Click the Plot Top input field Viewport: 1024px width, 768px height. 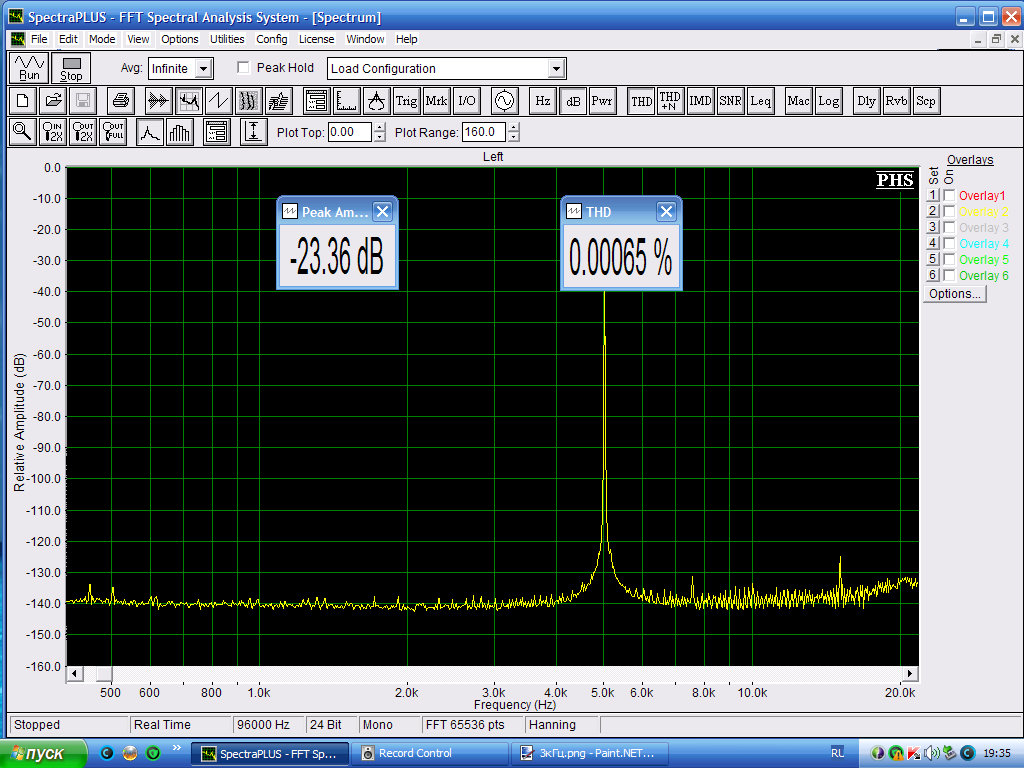click(349, 132)
